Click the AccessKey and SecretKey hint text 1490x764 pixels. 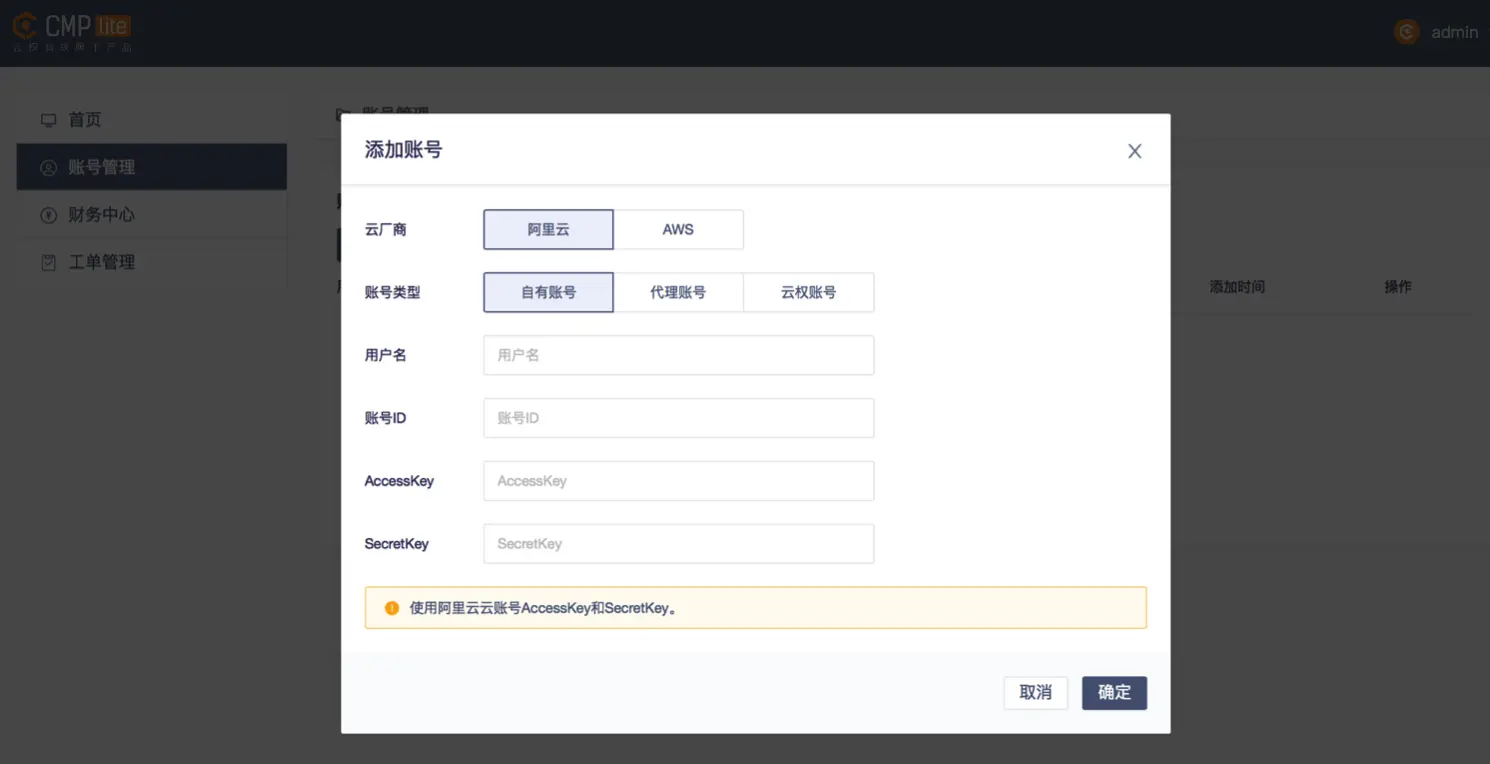(x=544, y=608)
